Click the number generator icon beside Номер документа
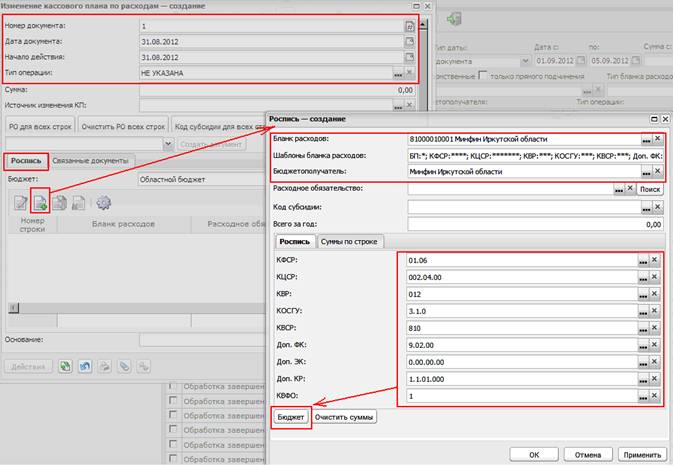Image resolution: width=673 pixels, height=466 pixels. tap(409, 26)
